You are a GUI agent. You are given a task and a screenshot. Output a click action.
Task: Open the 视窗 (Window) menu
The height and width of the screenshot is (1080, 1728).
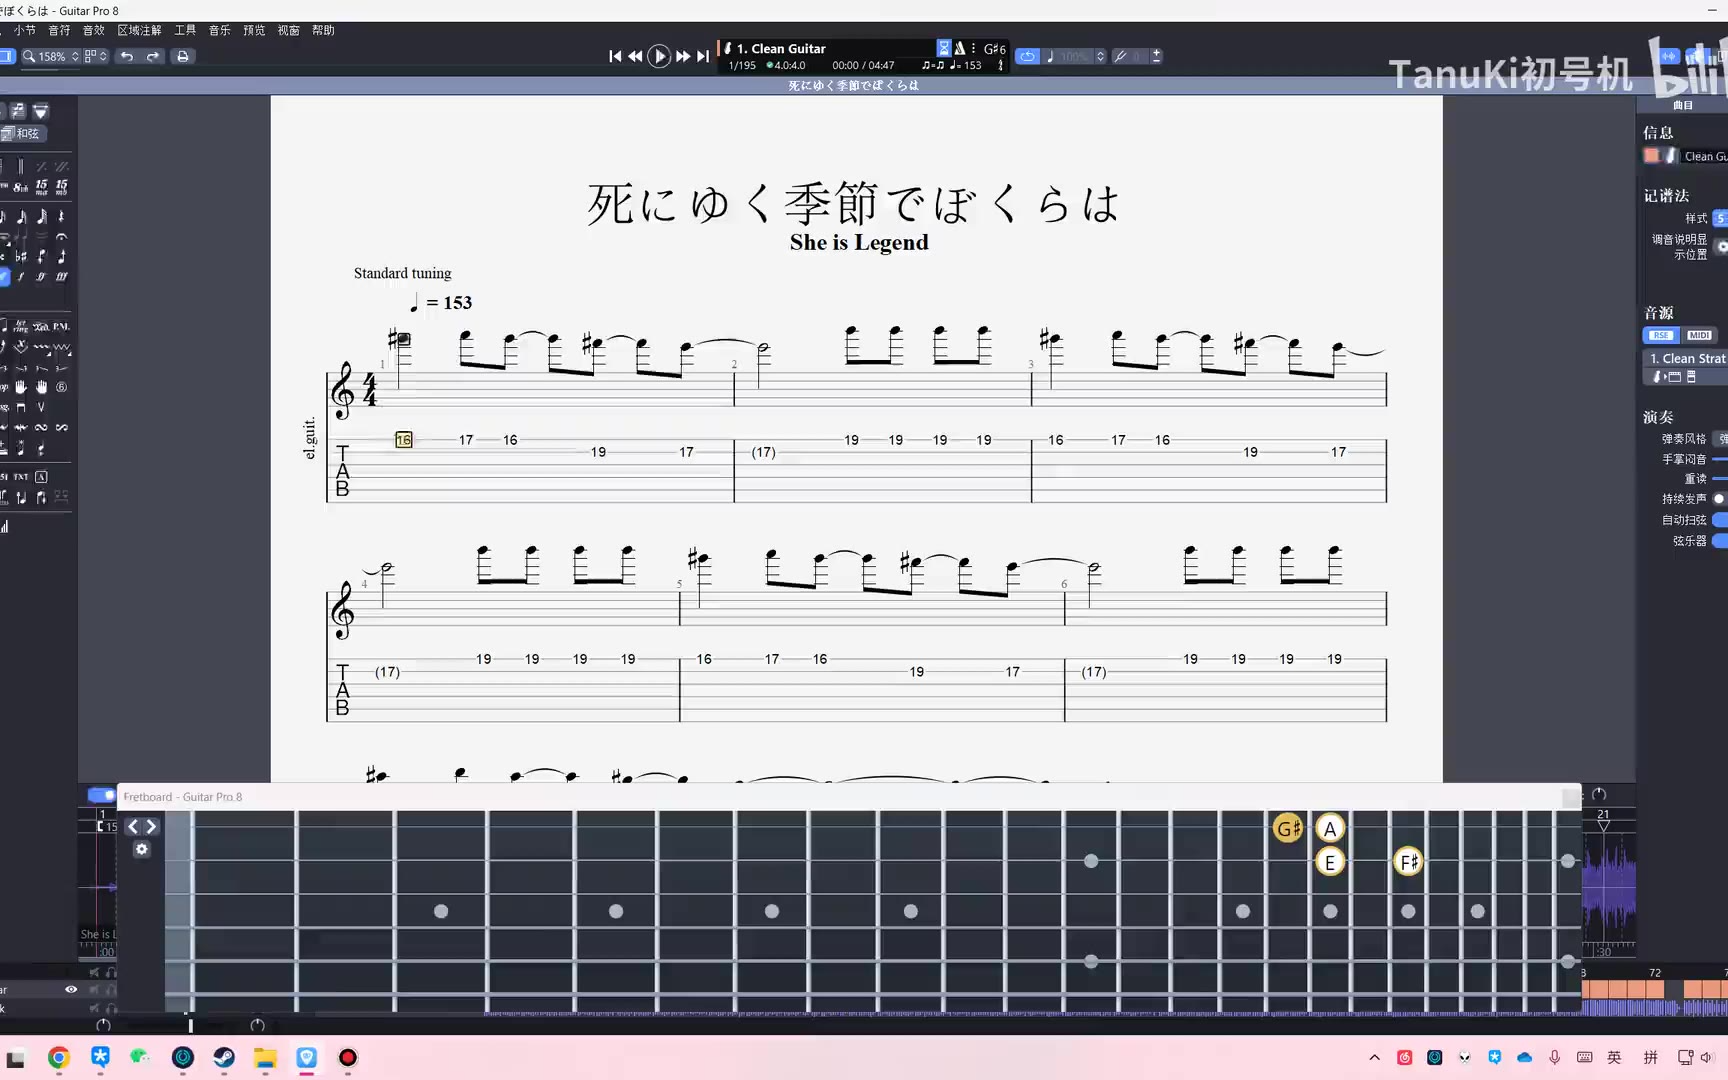pos(289,30)
